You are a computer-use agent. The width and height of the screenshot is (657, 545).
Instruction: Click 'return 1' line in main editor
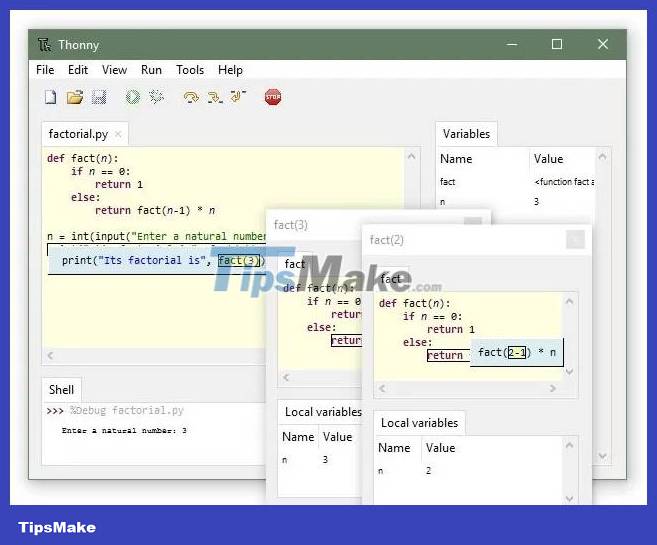(x=119, y=184)
